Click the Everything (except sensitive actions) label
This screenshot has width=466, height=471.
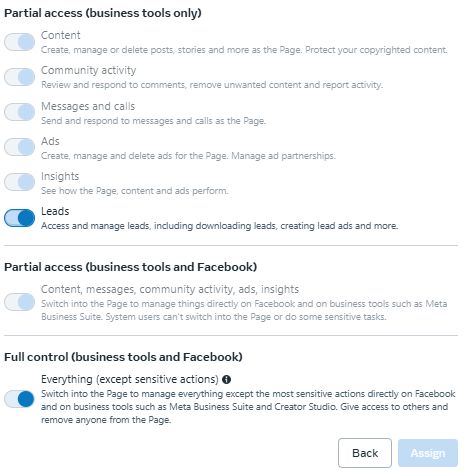(x=130, y=379)
